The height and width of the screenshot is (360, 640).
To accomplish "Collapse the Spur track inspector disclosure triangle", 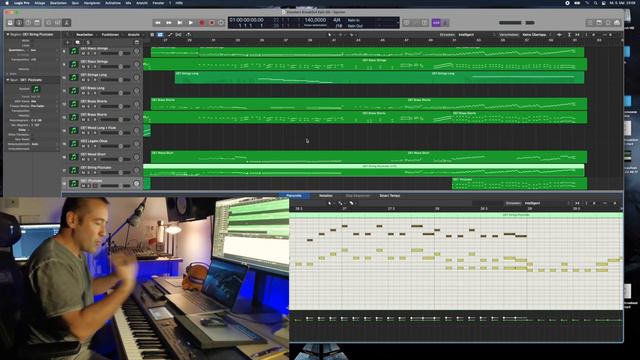I will click(7, 80).
